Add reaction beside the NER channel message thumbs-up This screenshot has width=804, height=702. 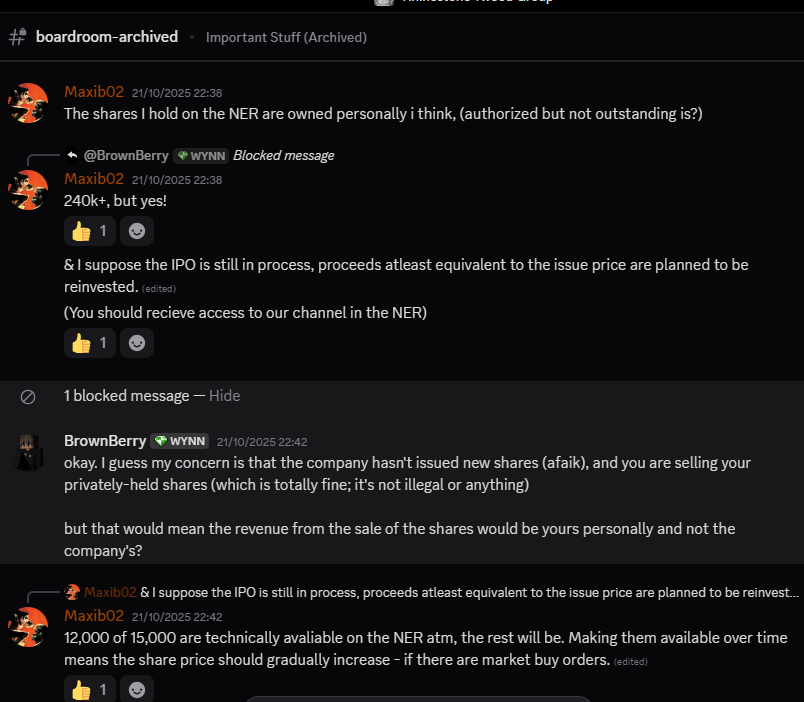tap(137, 343)
